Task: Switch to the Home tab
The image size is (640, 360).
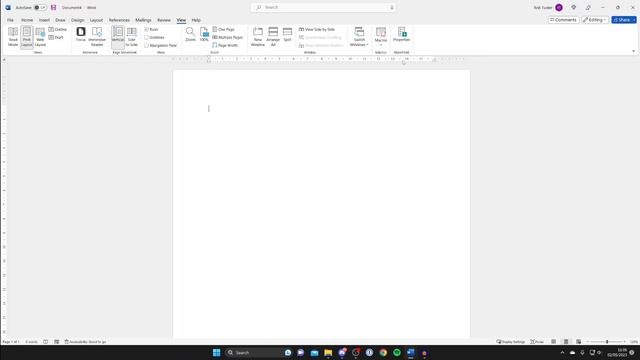Action: pyautogui.click(x=27, y=20)
